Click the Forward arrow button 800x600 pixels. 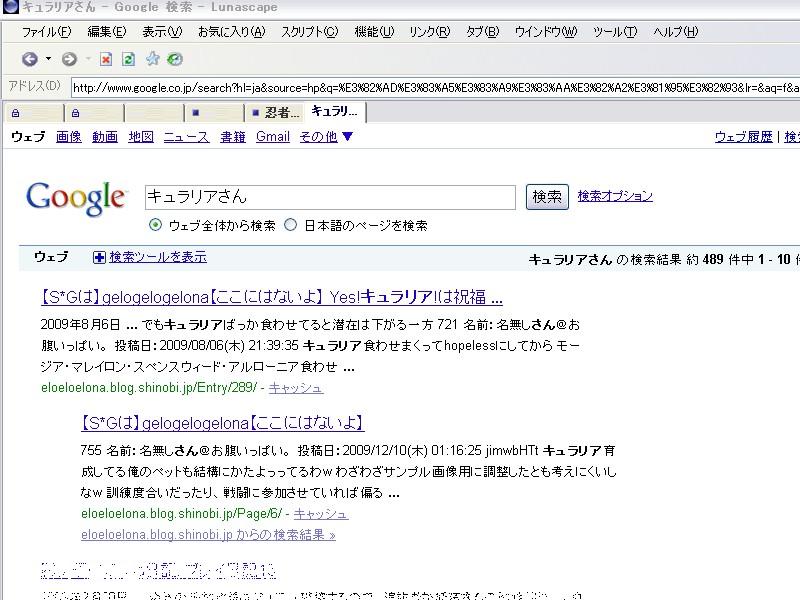pyautogui.click(x=69, y=59)
